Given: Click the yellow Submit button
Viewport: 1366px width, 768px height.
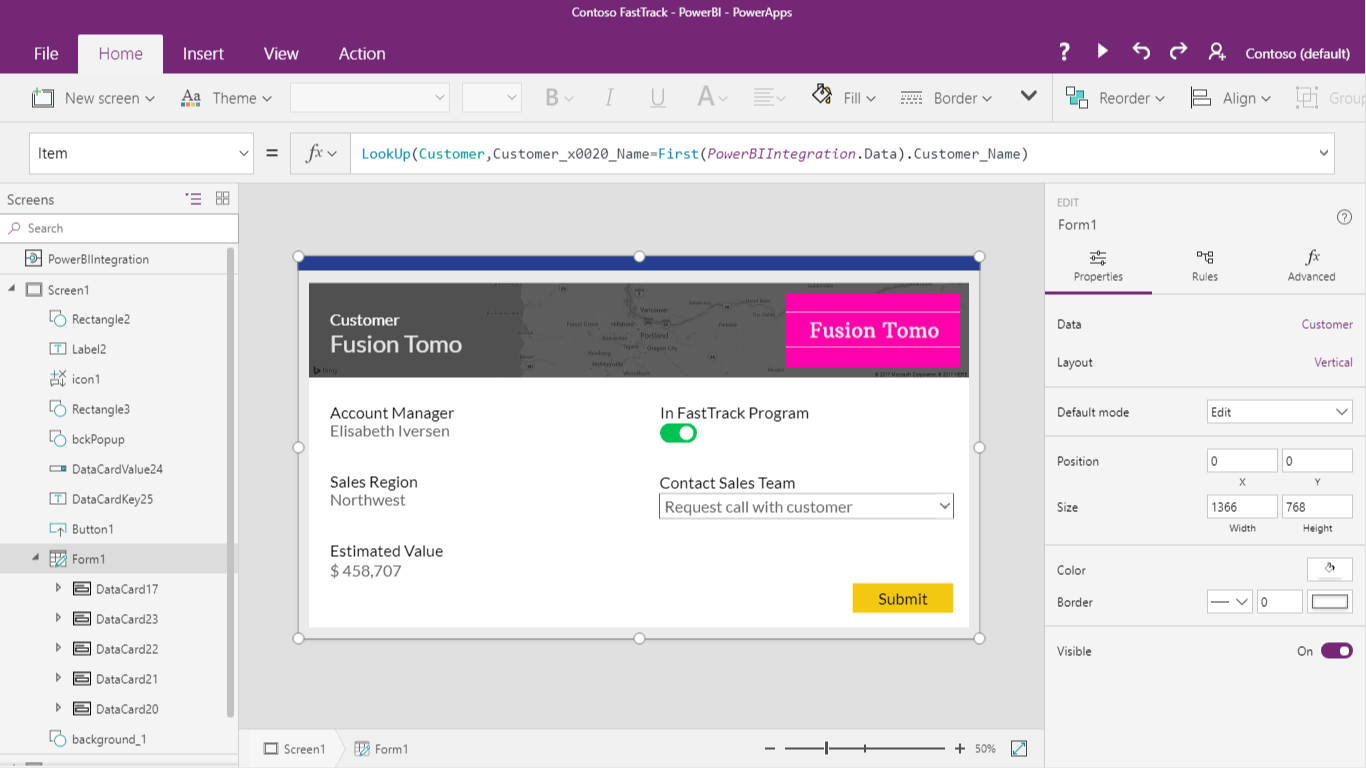Looking at the screenshot, I should tap(902, 598).
